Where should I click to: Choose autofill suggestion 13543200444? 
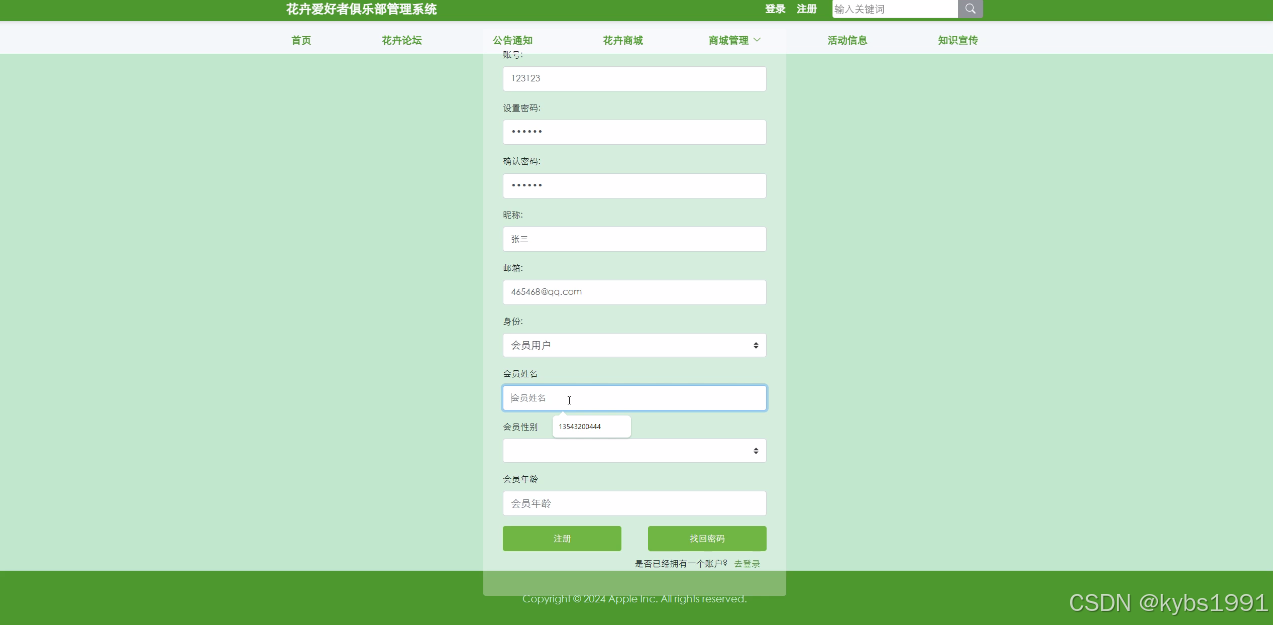click(592, 427)
